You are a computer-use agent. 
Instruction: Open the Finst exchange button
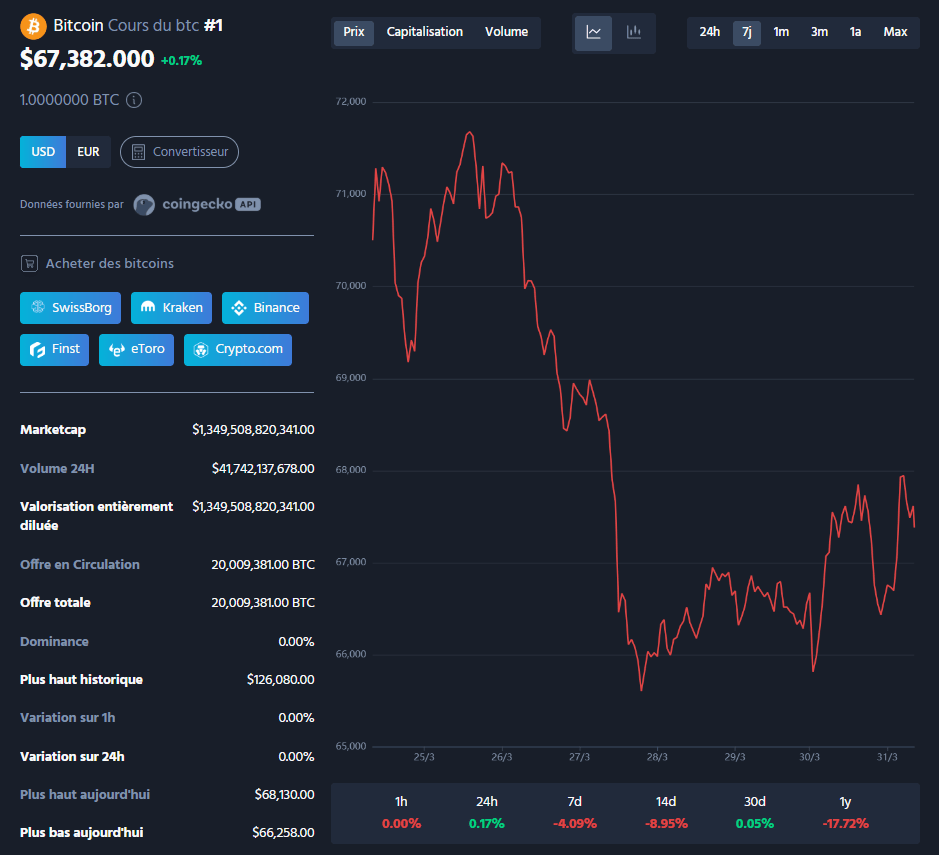point(55,350)
